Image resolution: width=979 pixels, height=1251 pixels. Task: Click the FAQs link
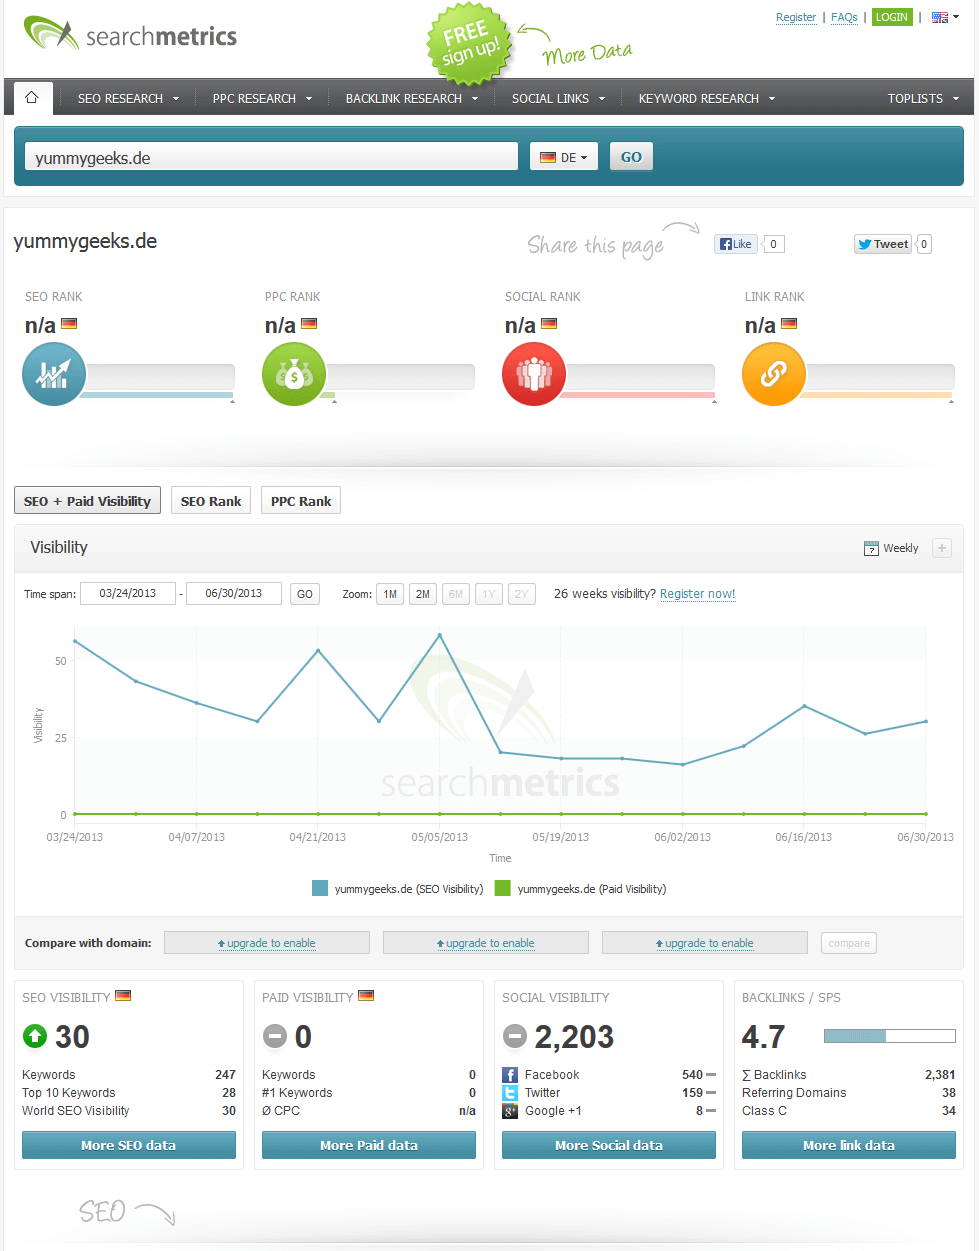pos(845,17)
